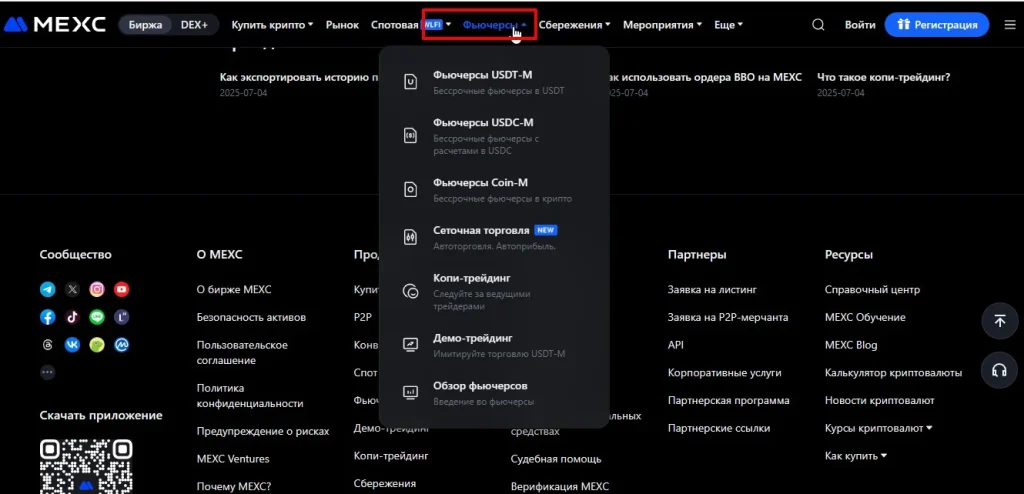Expand the Купить крипто dropdown
The width and height of the screenshot is (1024, 494).
272,25
